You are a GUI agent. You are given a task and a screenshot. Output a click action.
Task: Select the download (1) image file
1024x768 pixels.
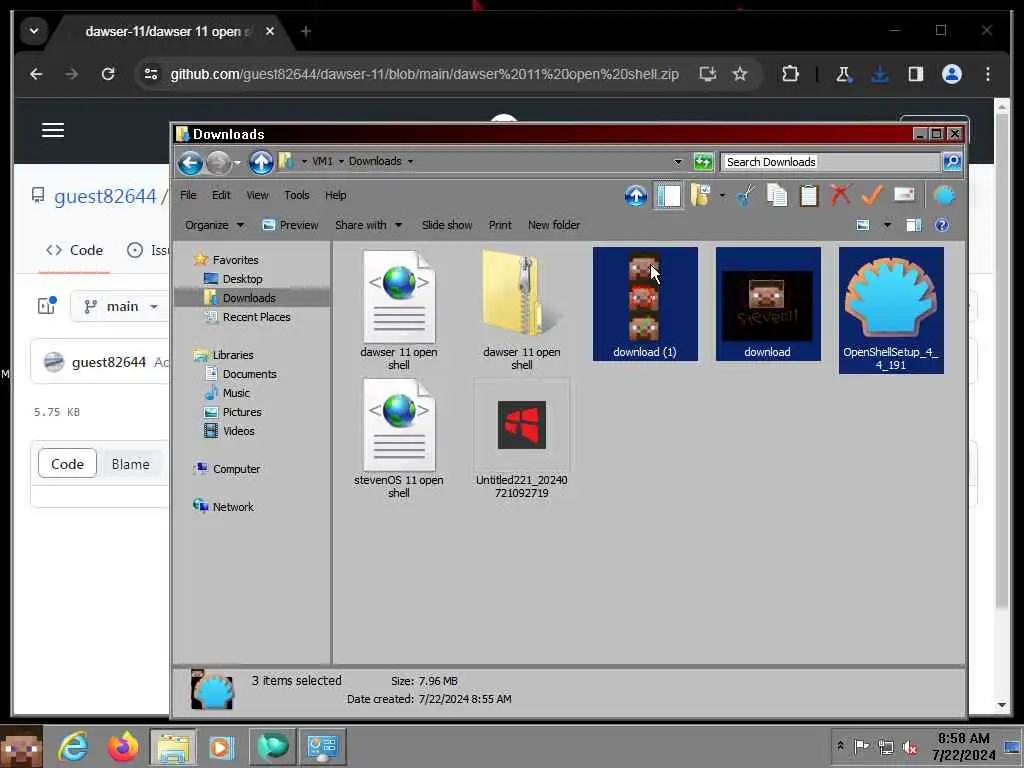645,304
